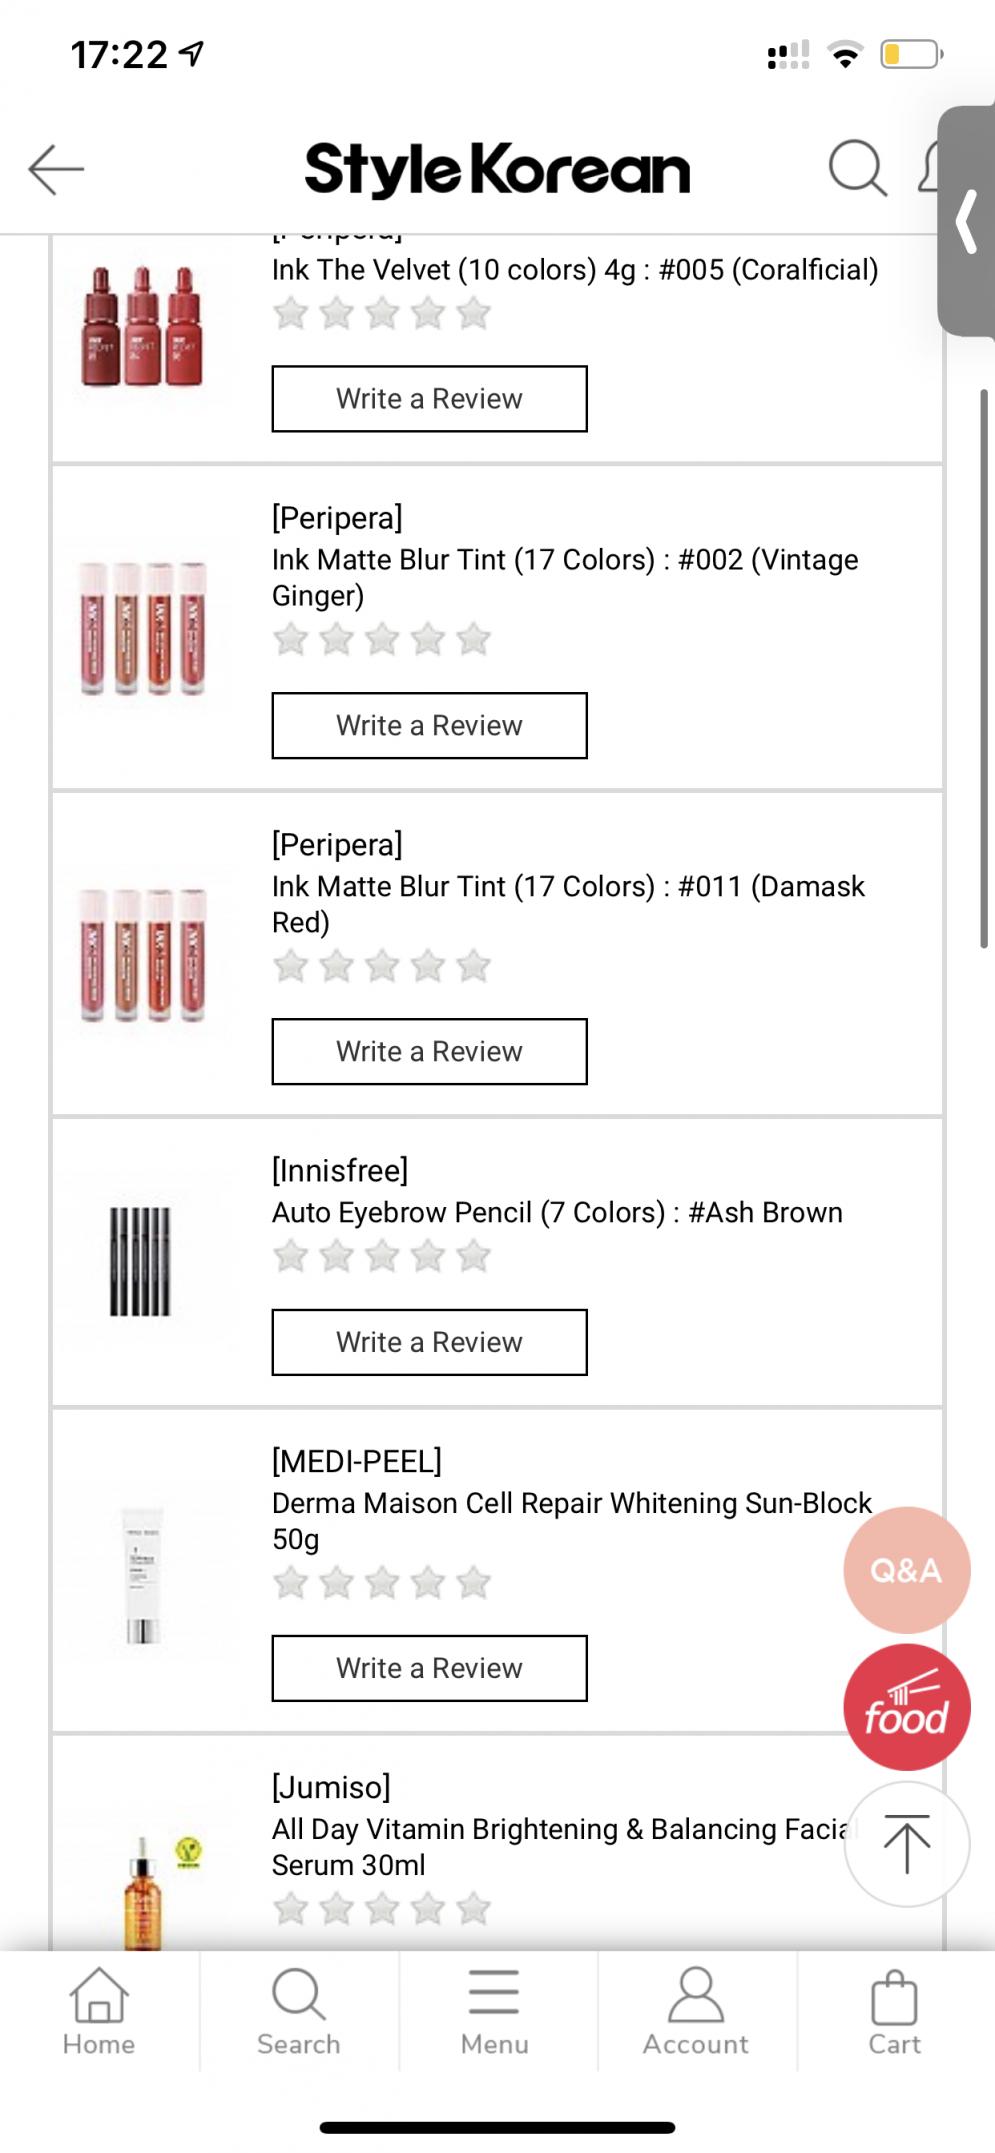Open the Cart tab

tap(894, 2011)
